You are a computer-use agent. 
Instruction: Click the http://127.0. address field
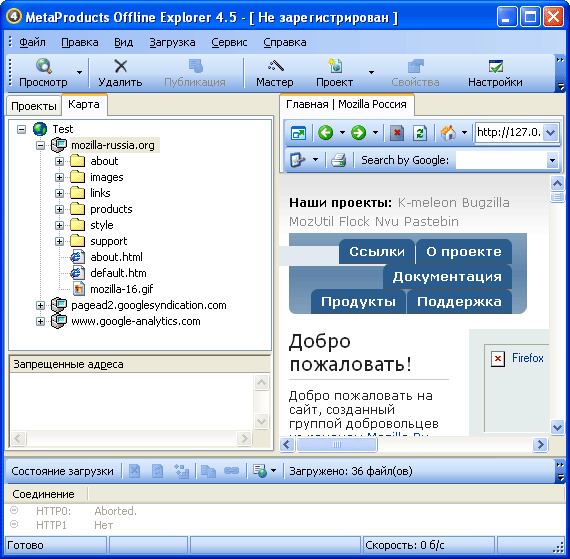tap(510, 132)
